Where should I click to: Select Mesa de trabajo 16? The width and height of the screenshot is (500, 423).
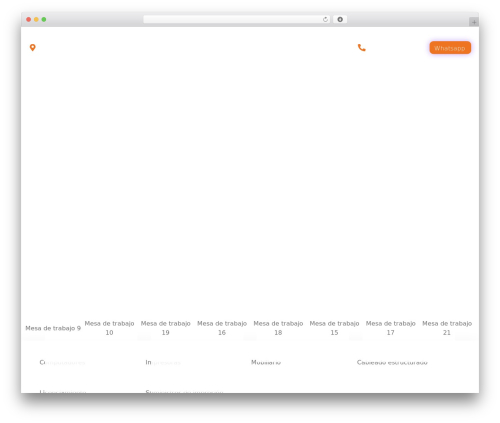[222, 328]
